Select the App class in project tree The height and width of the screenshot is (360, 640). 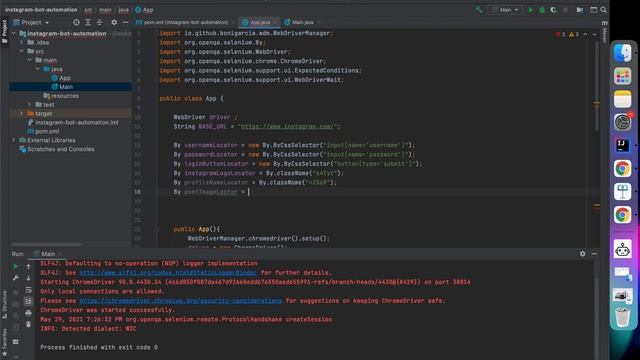click(65, 78)
